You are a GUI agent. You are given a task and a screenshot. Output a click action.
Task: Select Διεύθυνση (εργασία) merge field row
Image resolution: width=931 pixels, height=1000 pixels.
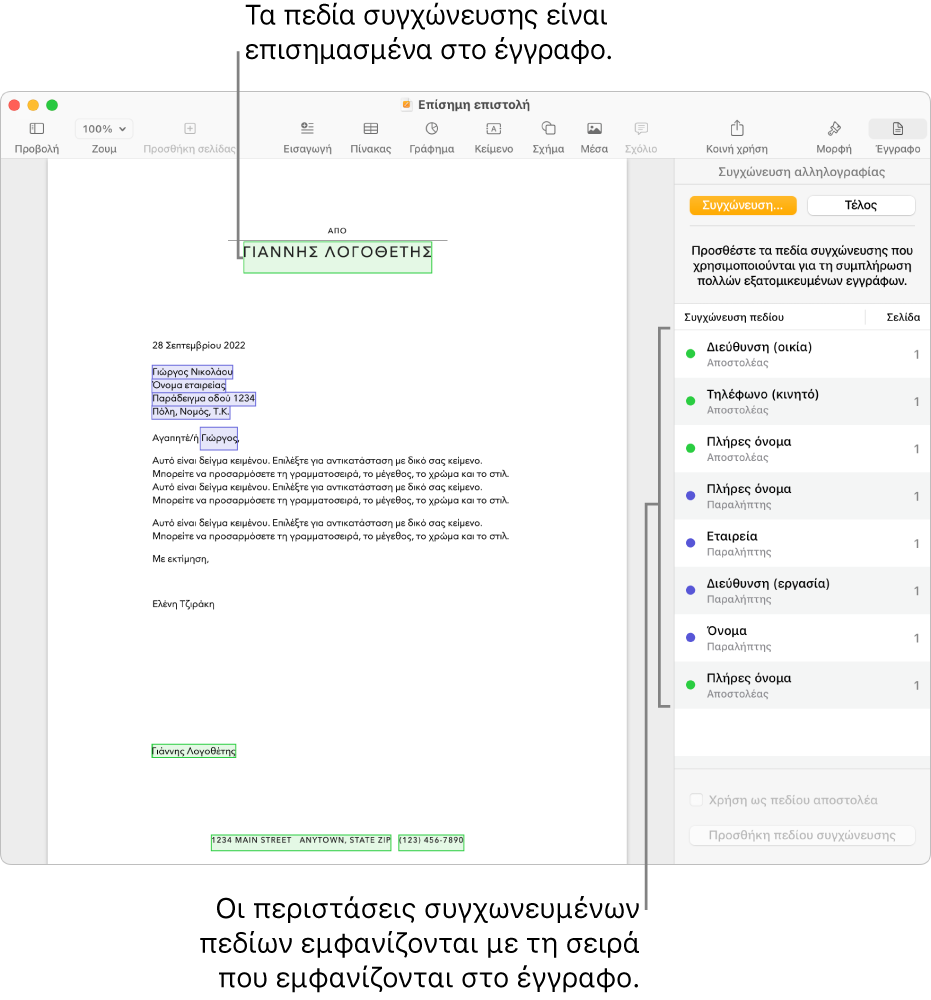(x=802, y=591)
